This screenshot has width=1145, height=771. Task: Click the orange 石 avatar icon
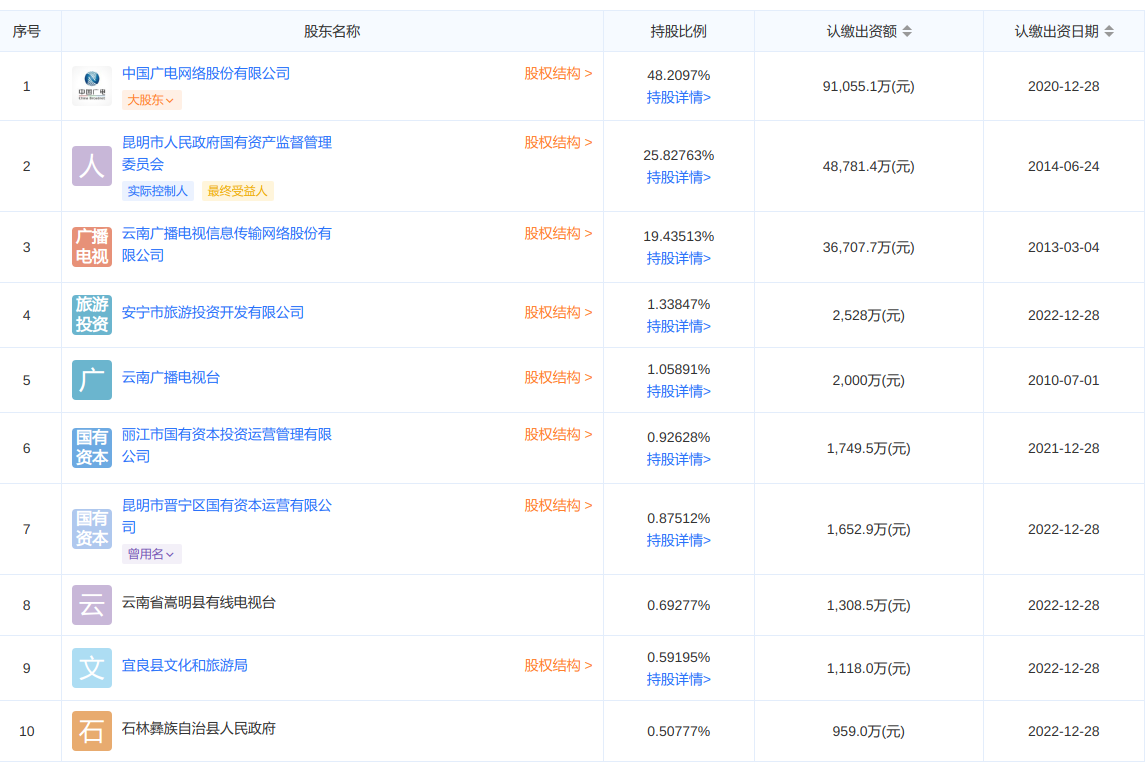92,731
